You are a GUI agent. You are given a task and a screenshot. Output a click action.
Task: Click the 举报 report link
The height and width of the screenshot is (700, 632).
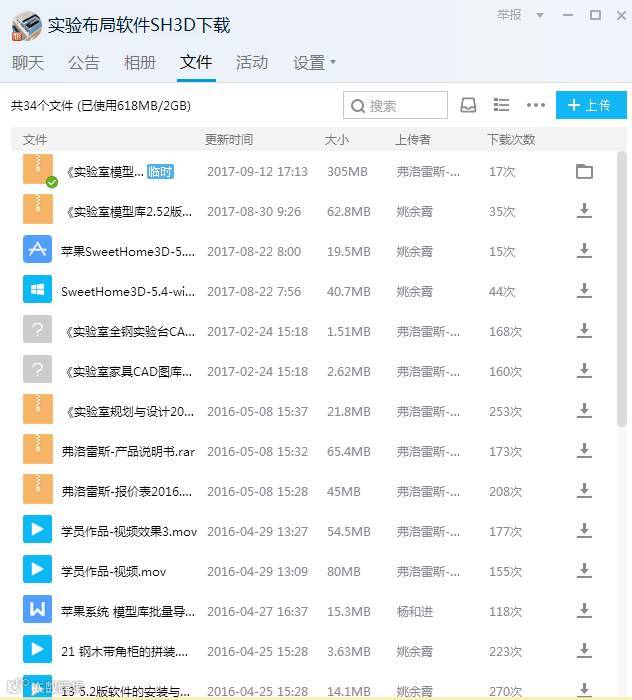[509, 15]
